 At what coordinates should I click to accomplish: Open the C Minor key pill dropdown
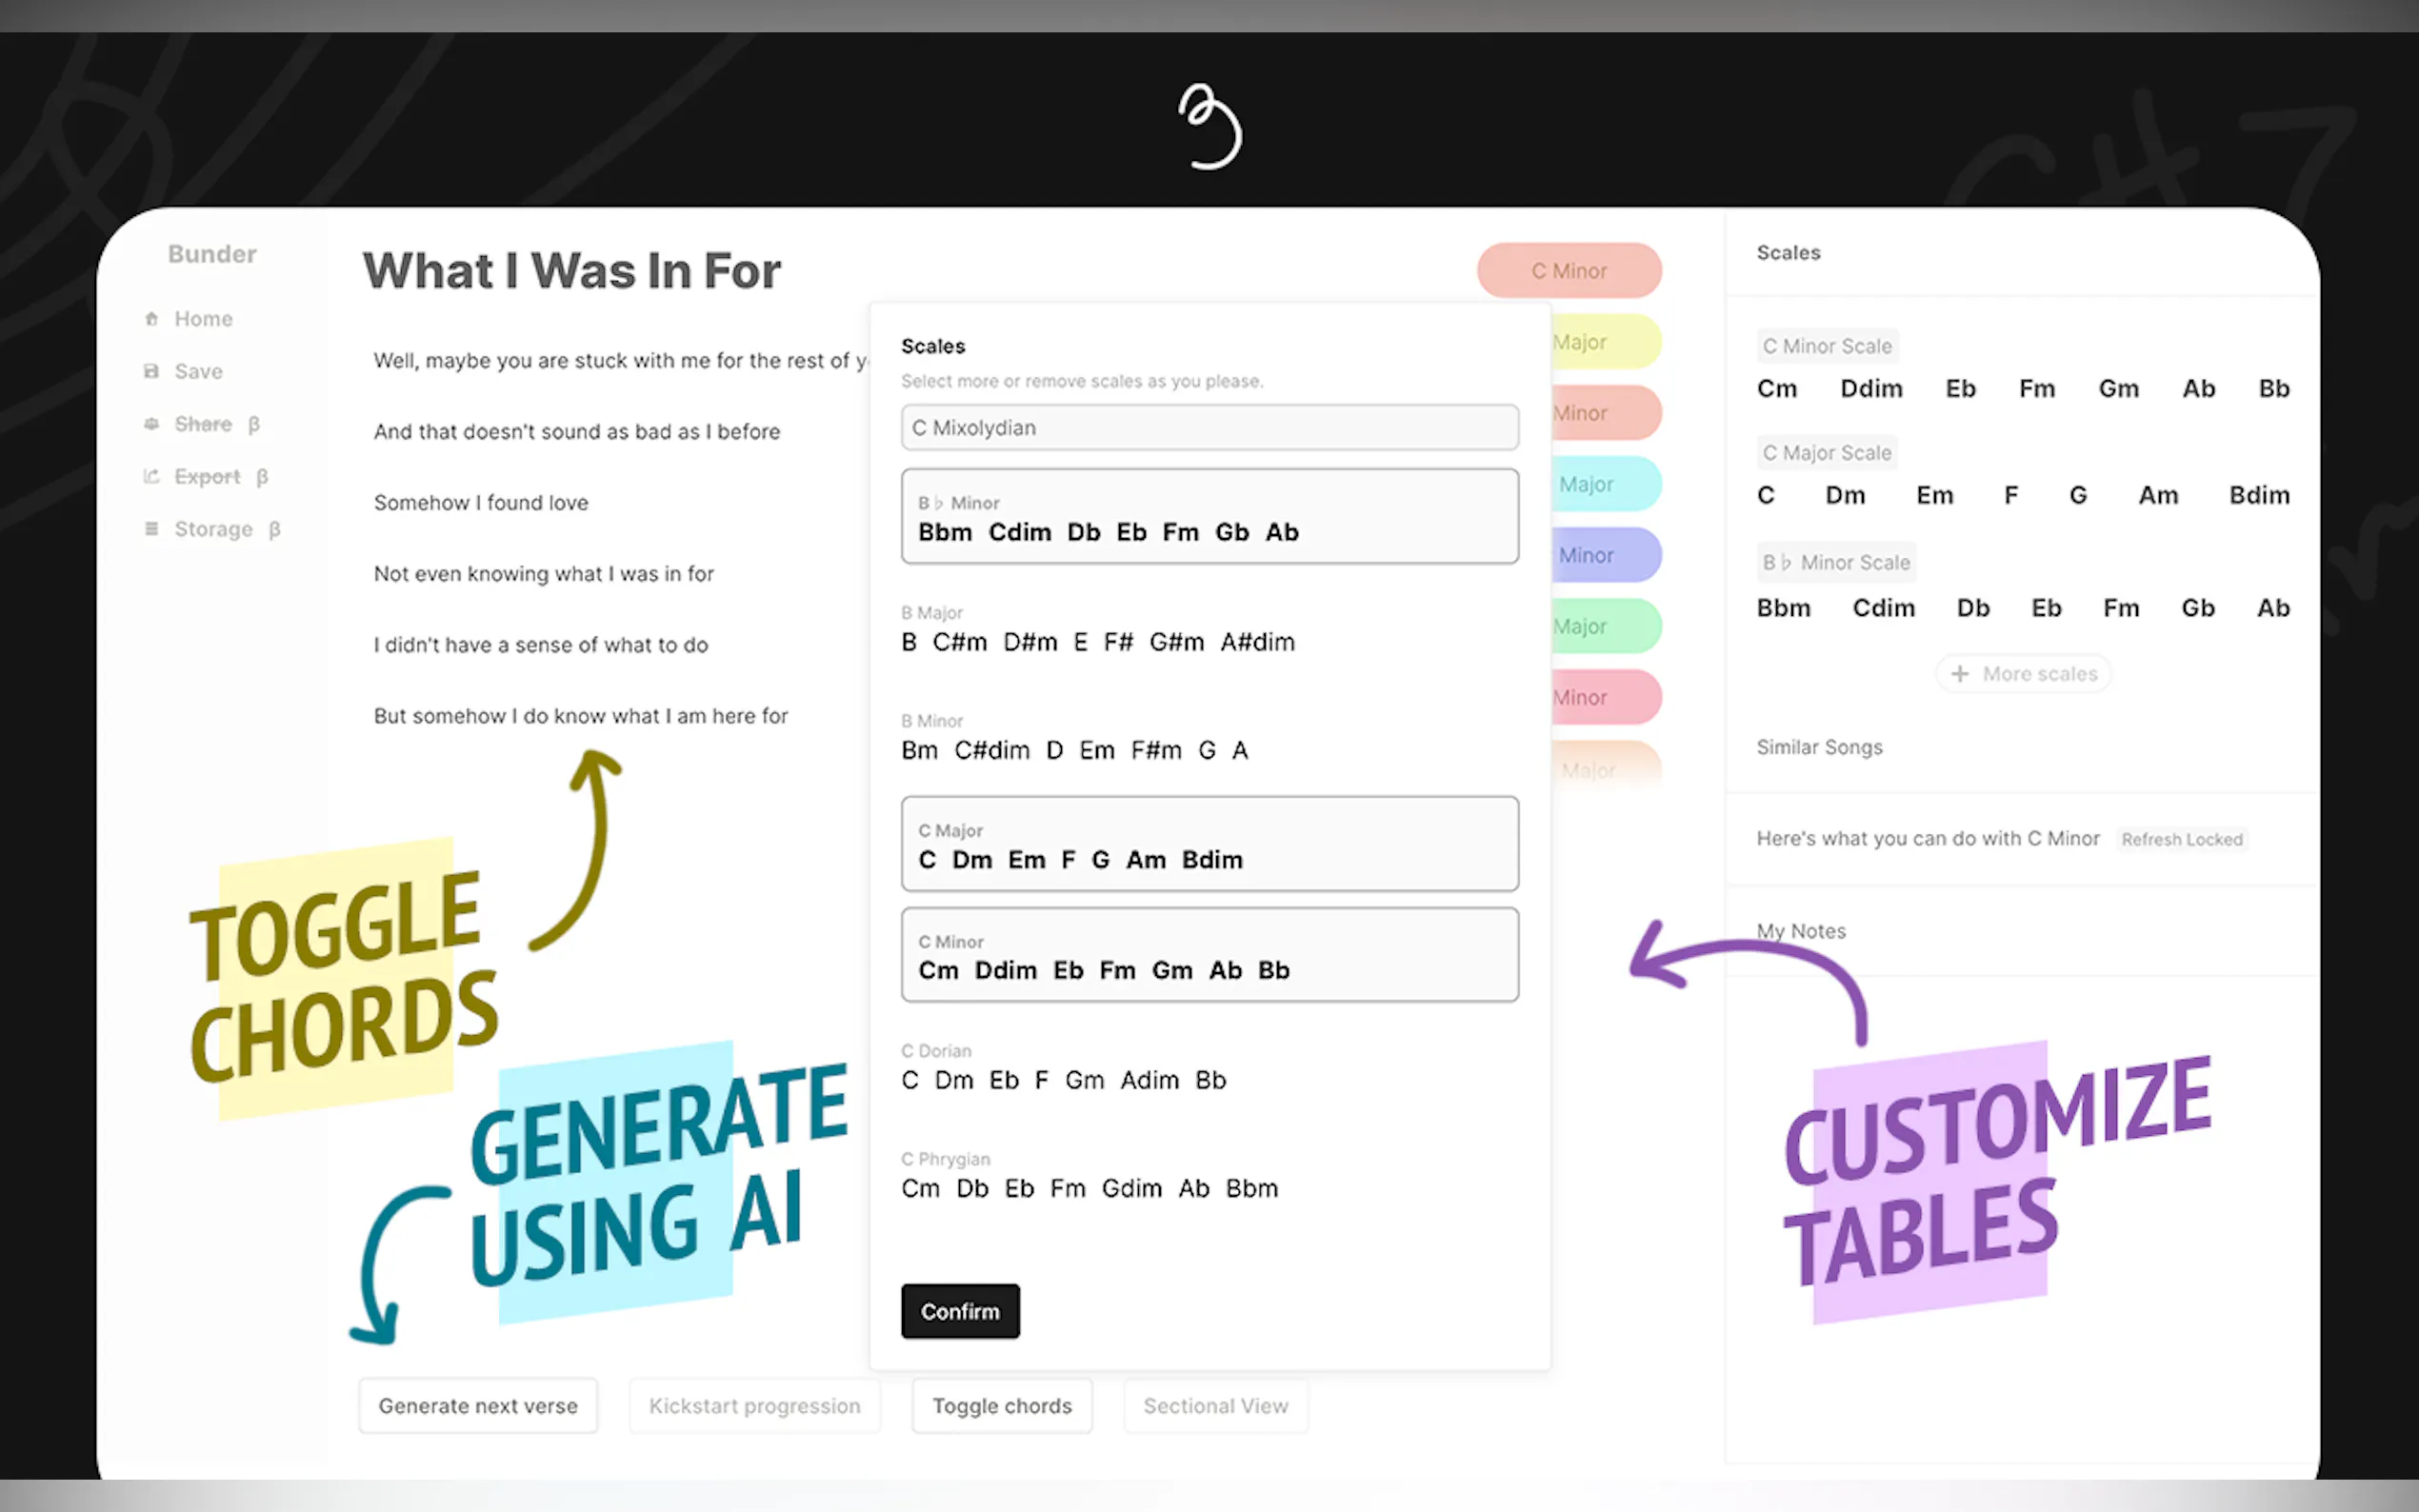click(1568, 271)
